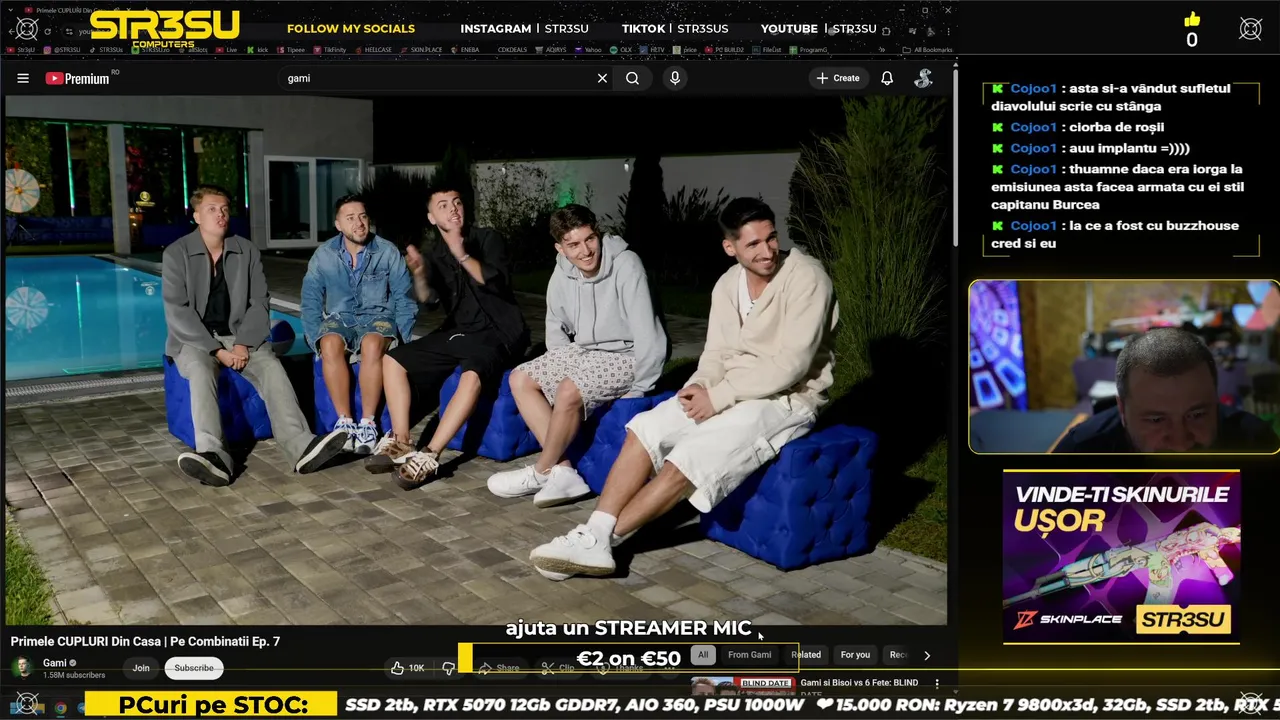The image size is (1280, 720).
Task: Go to YouTube Premium home logo
Action: click(x=78, y=78)
